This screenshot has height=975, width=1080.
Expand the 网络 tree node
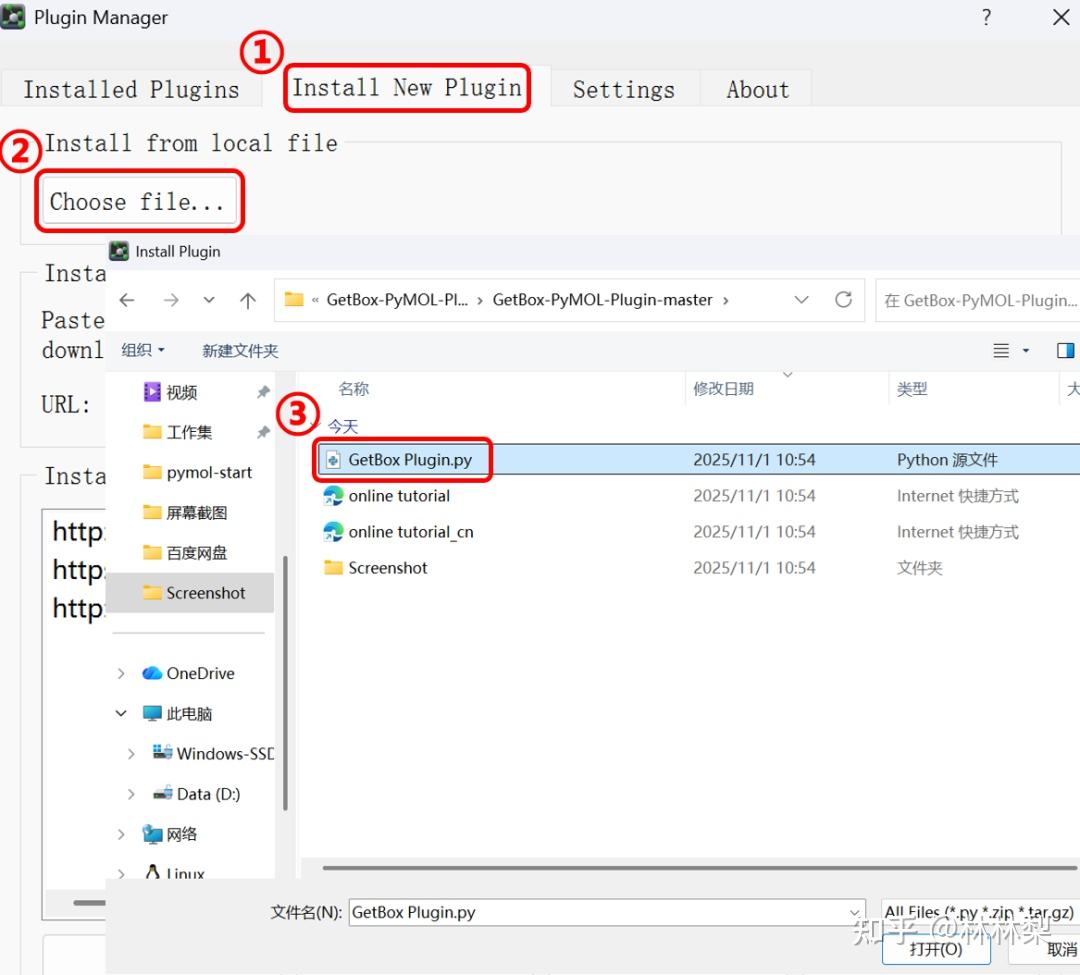tap(121, 835)
